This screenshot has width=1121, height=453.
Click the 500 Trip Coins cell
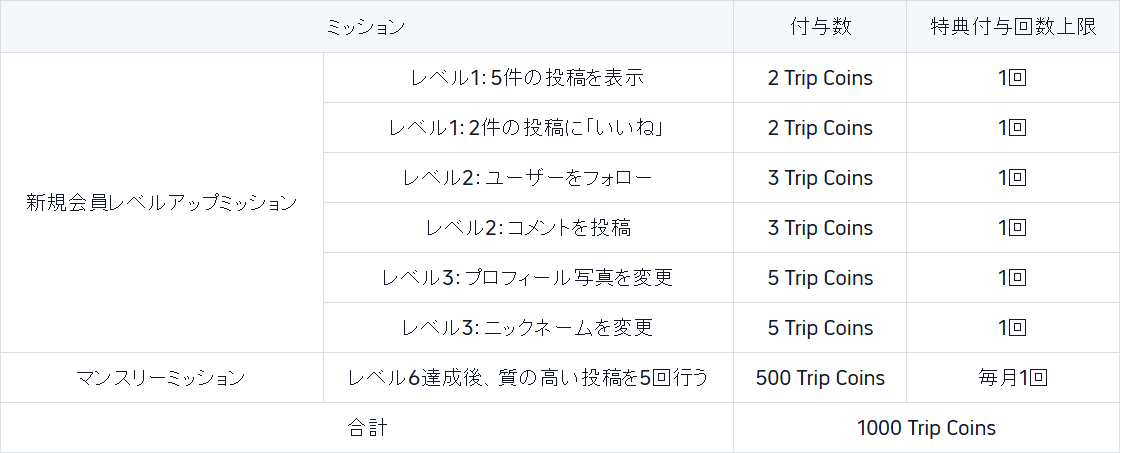820,377
